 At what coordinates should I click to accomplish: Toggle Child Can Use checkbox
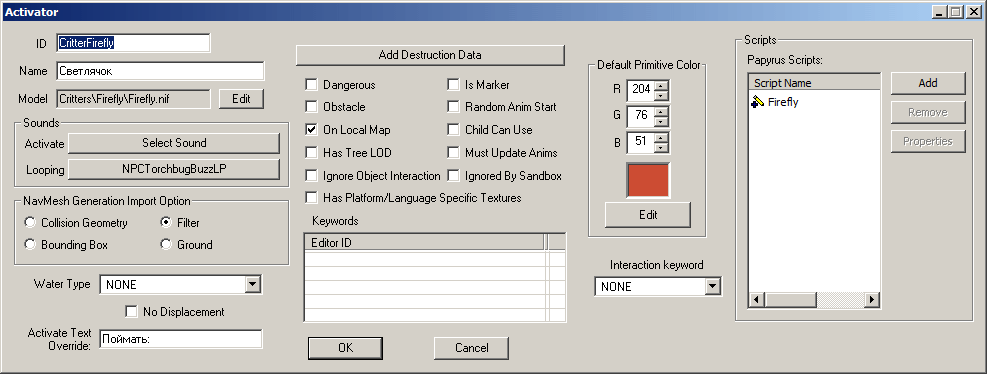(x=453, y=130)
